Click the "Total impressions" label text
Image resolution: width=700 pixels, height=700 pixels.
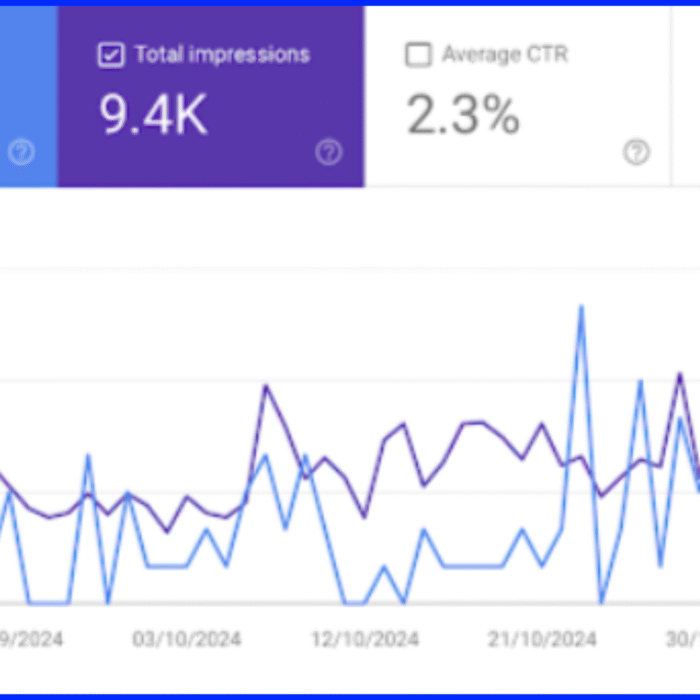pos(222,55)
